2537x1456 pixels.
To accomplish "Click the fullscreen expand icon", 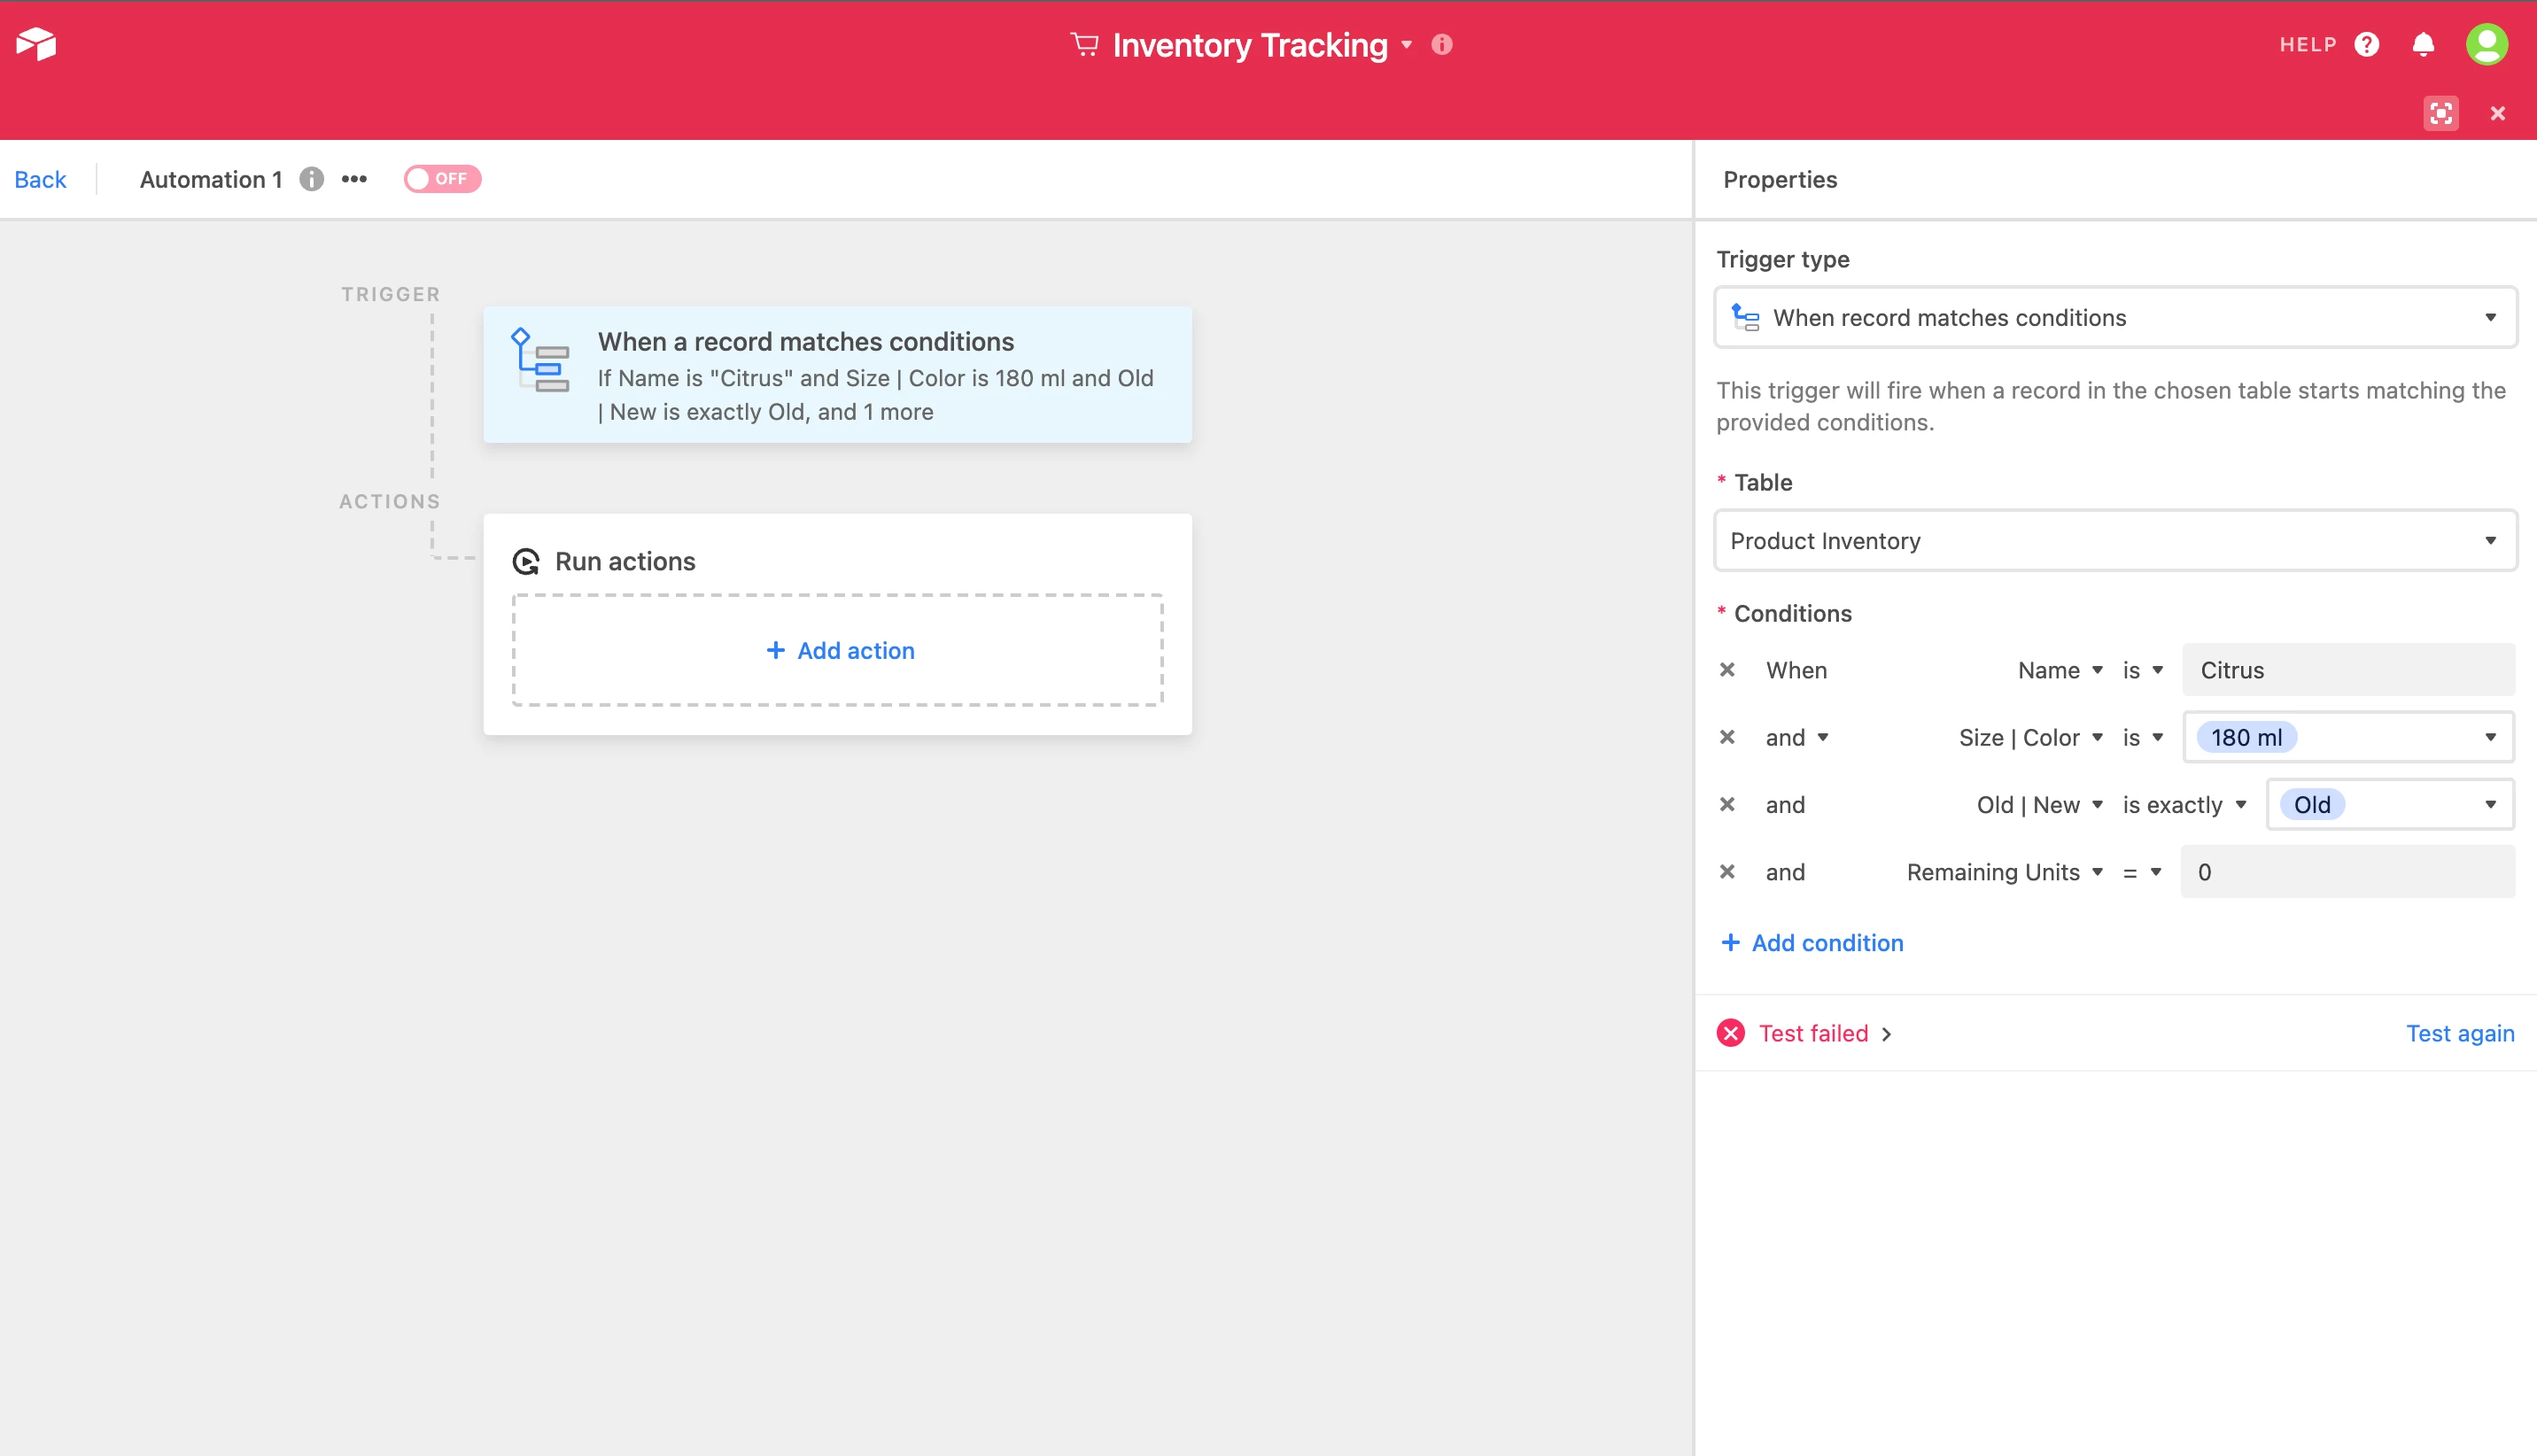I will [2441, 113].
